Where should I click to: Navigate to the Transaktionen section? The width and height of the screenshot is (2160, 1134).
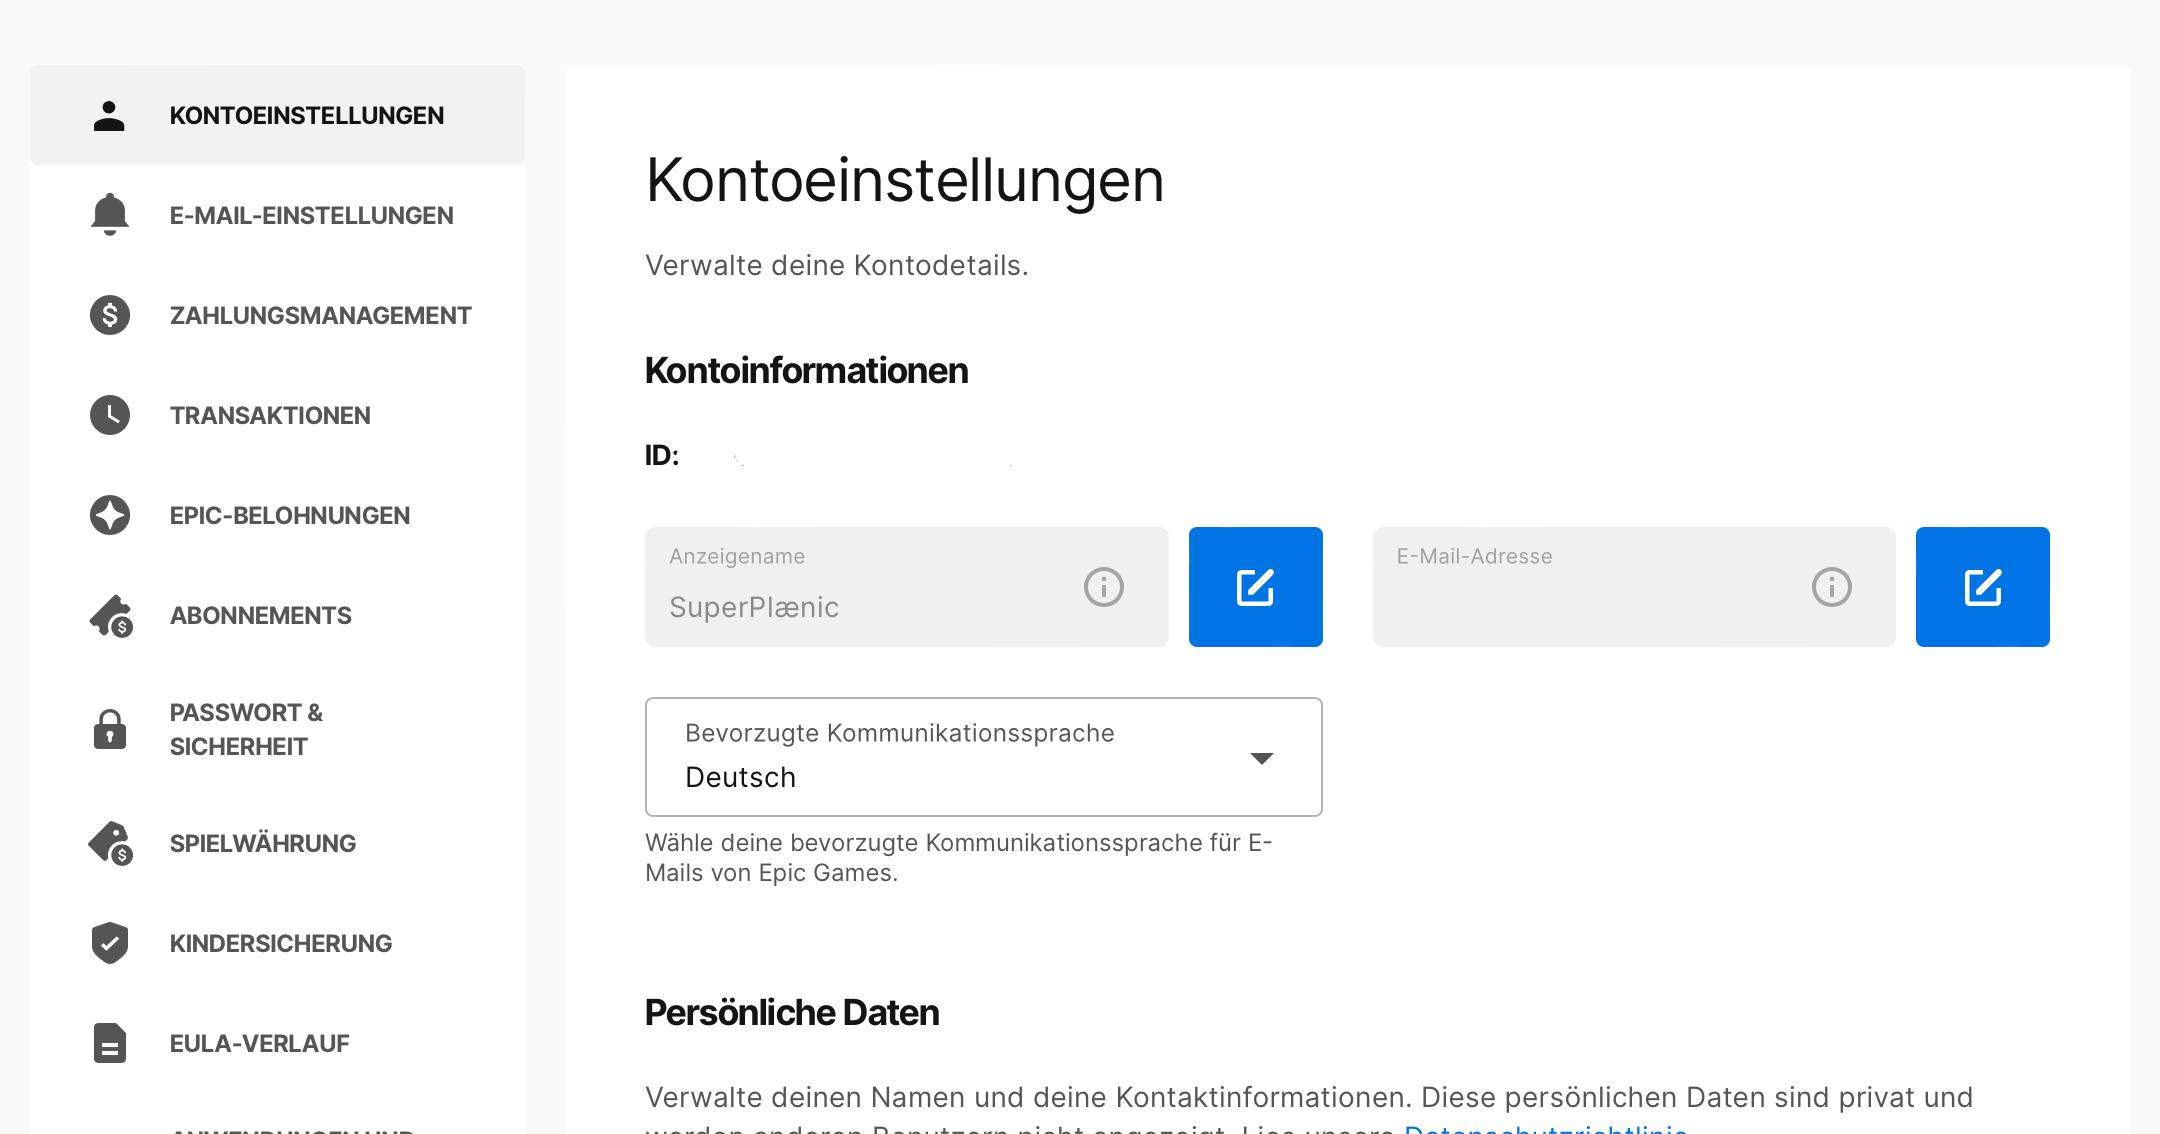(271, 415)
